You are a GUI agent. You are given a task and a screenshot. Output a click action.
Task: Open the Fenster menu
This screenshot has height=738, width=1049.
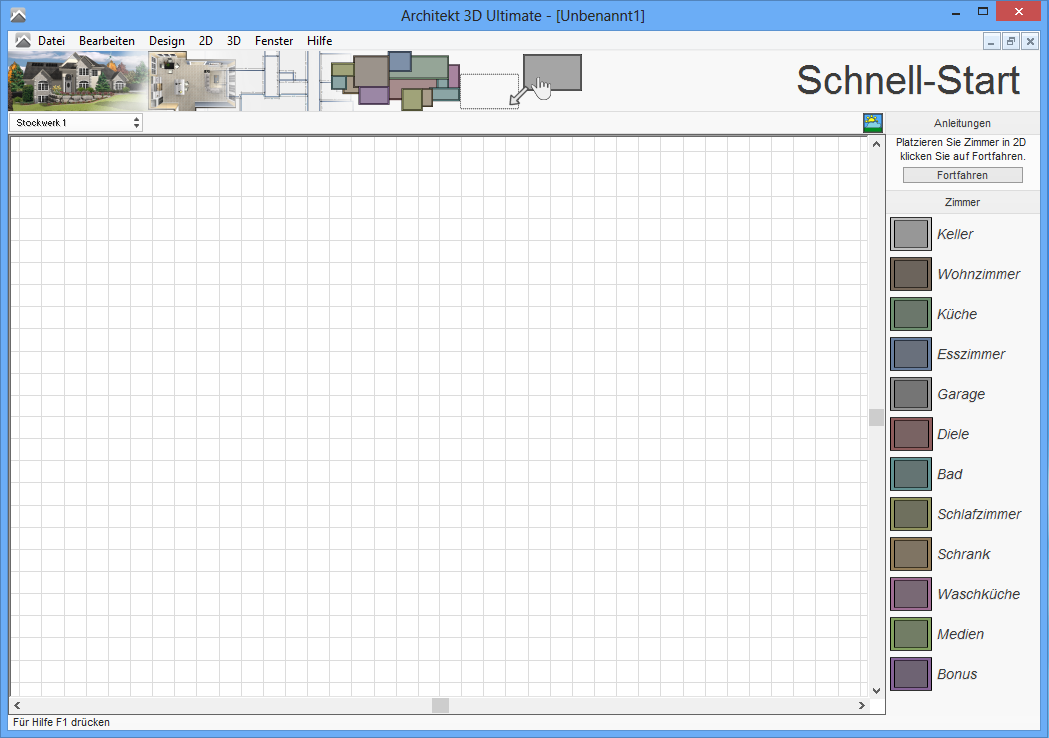[x=274, y=41]
